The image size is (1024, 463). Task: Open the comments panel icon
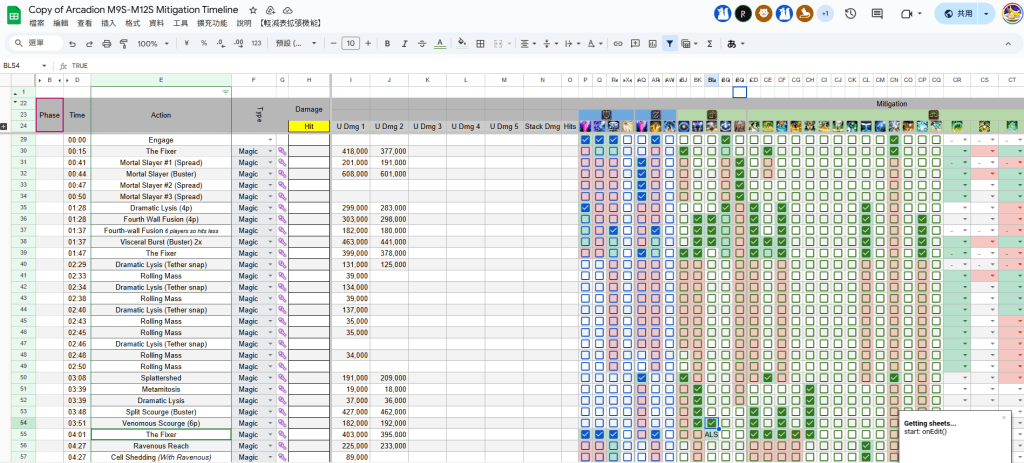pos(877,14)
